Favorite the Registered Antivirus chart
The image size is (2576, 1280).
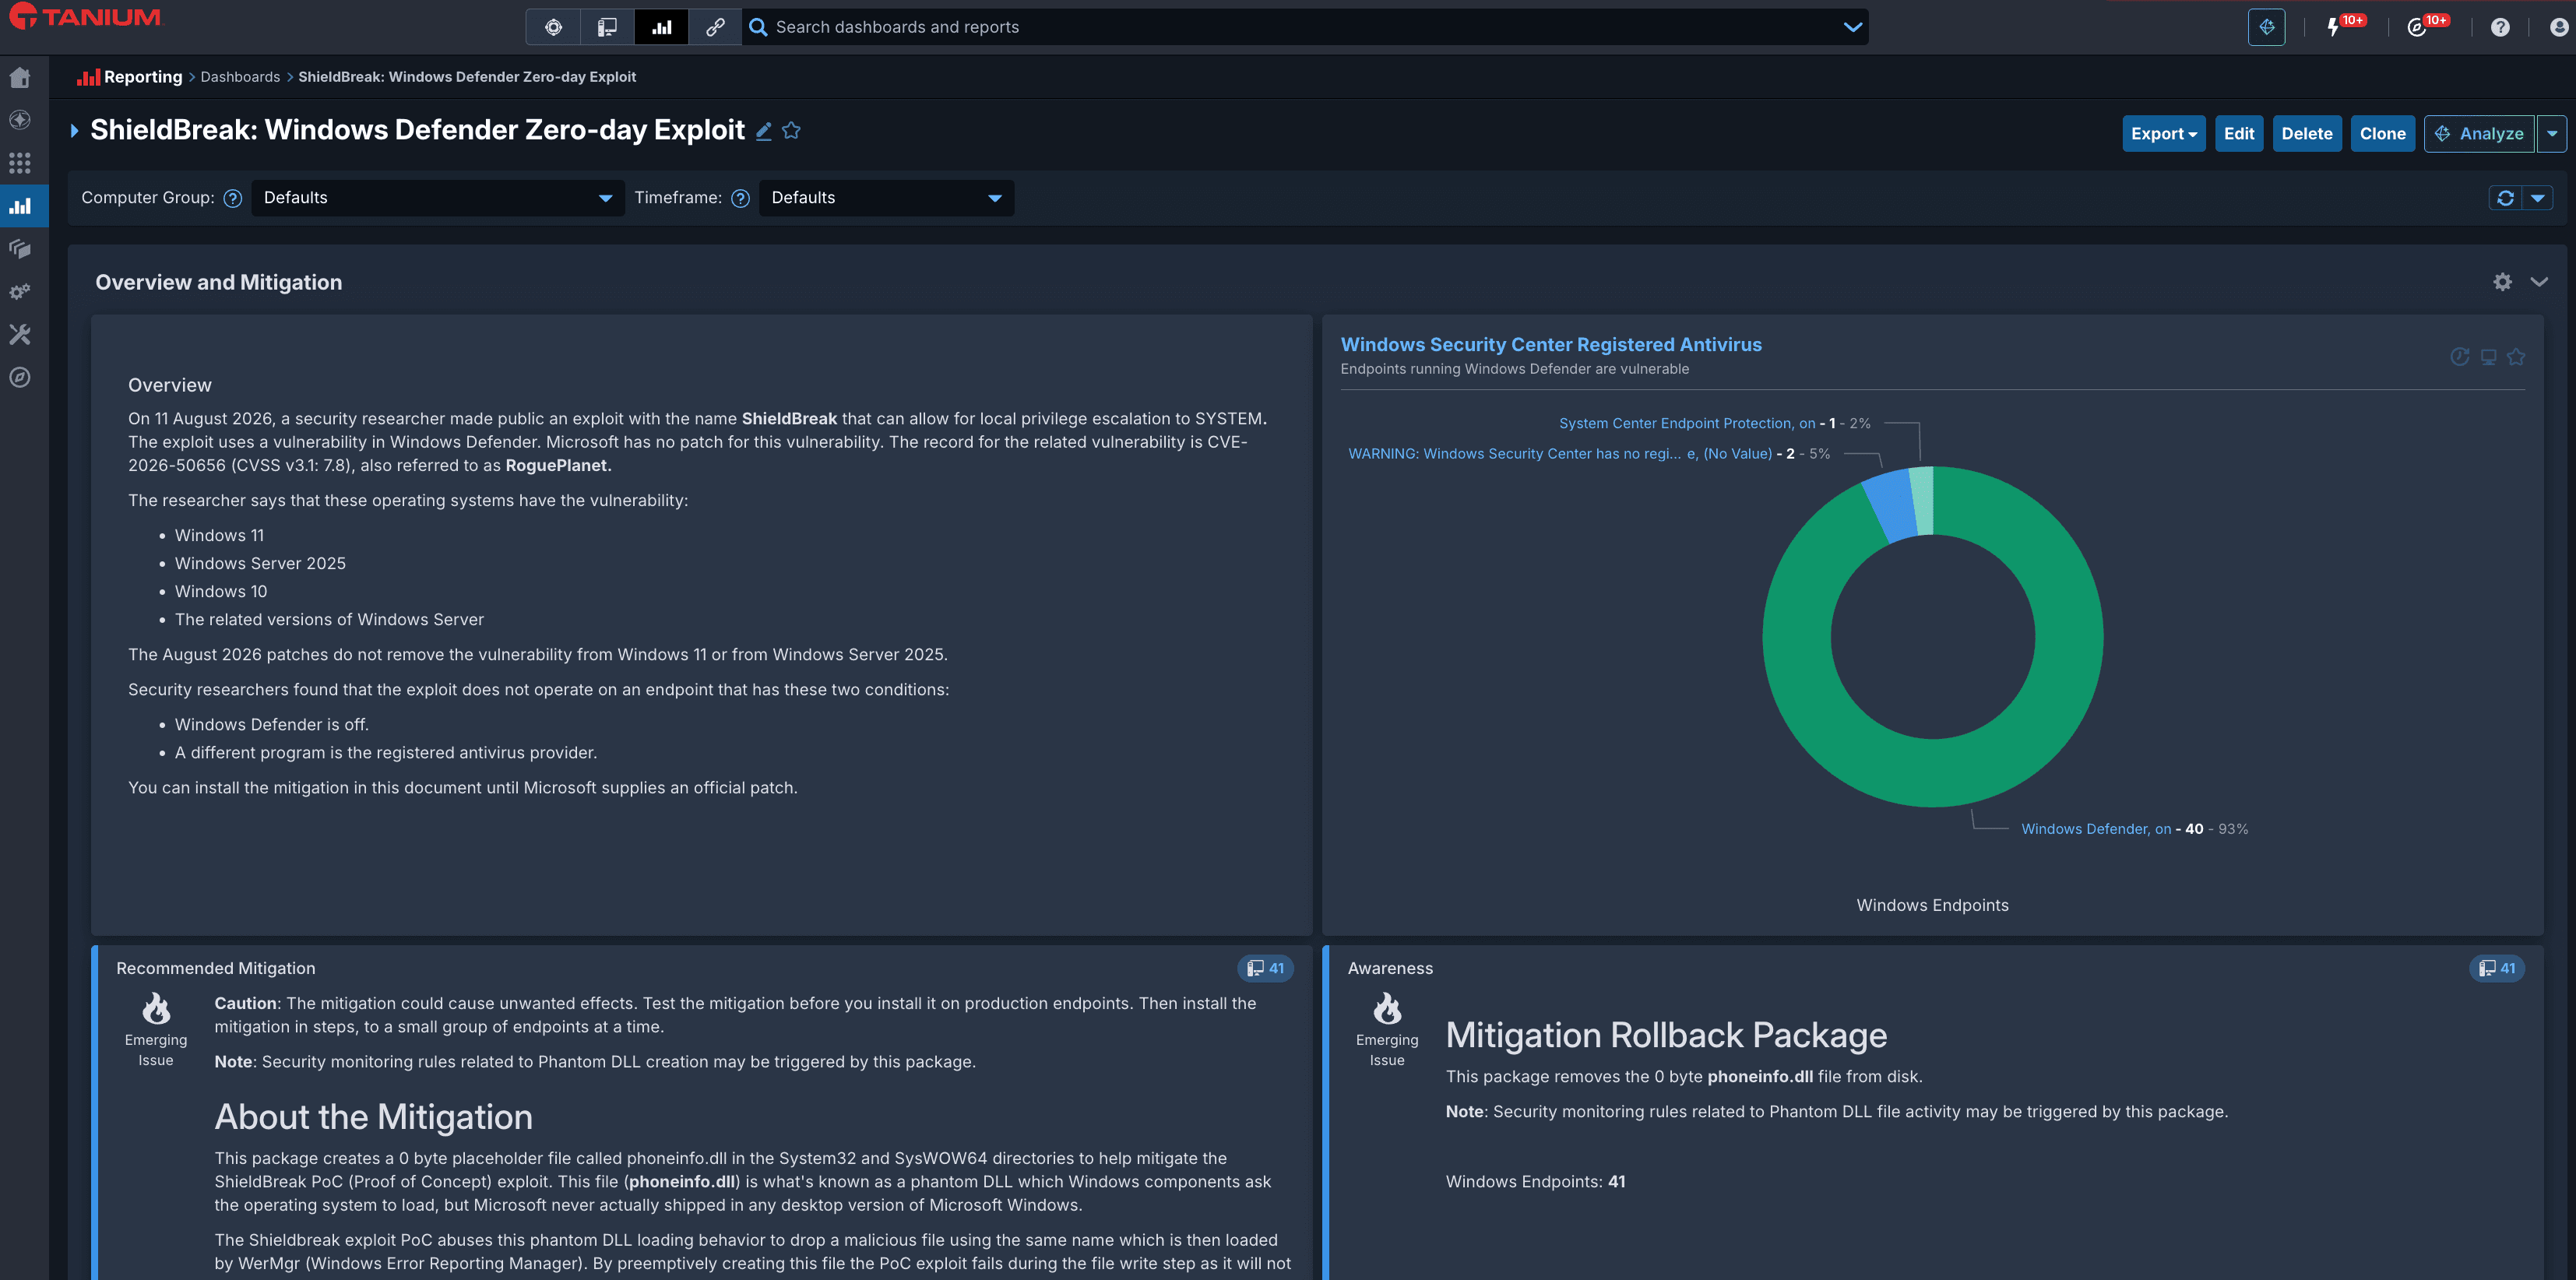[x=2516, y=357]
